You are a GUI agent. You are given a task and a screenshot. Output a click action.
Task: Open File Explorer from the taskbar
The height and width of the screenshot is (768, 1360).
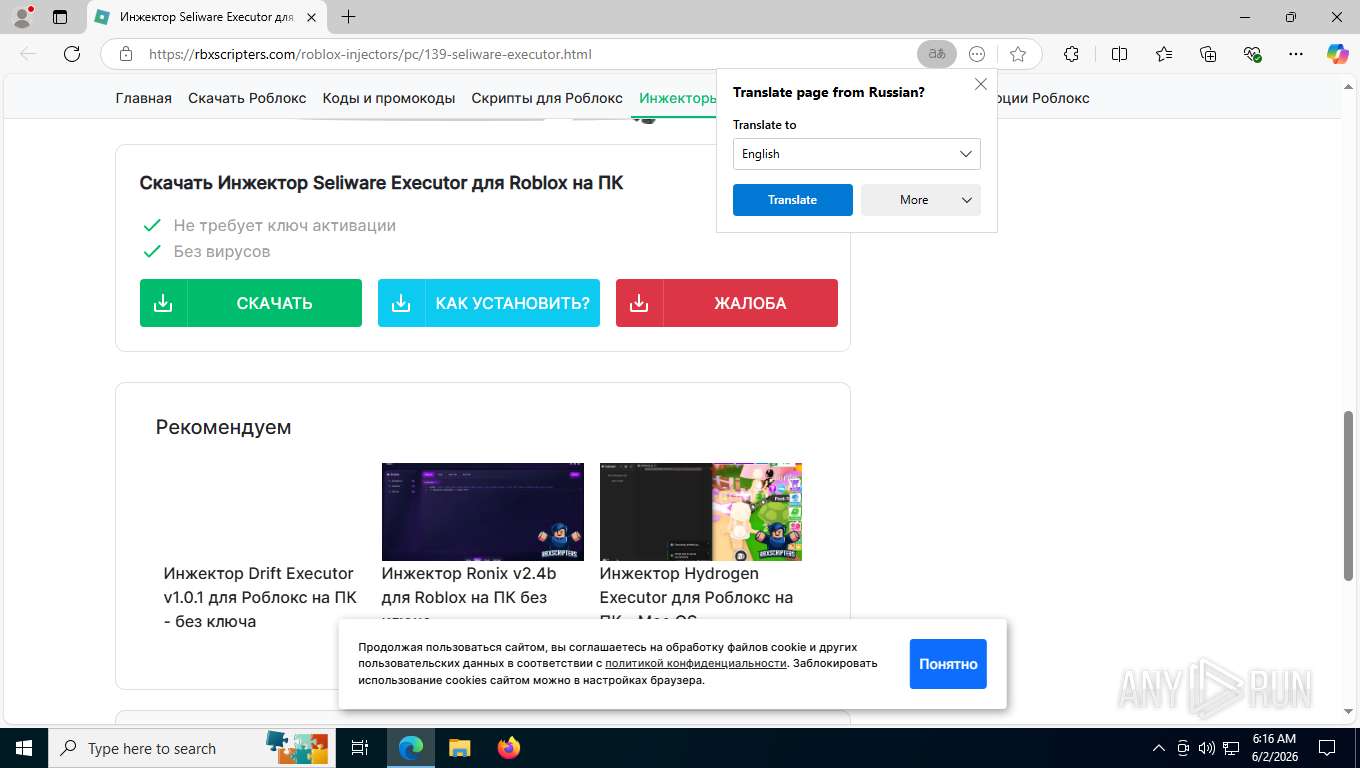click(x=459, y=748)
